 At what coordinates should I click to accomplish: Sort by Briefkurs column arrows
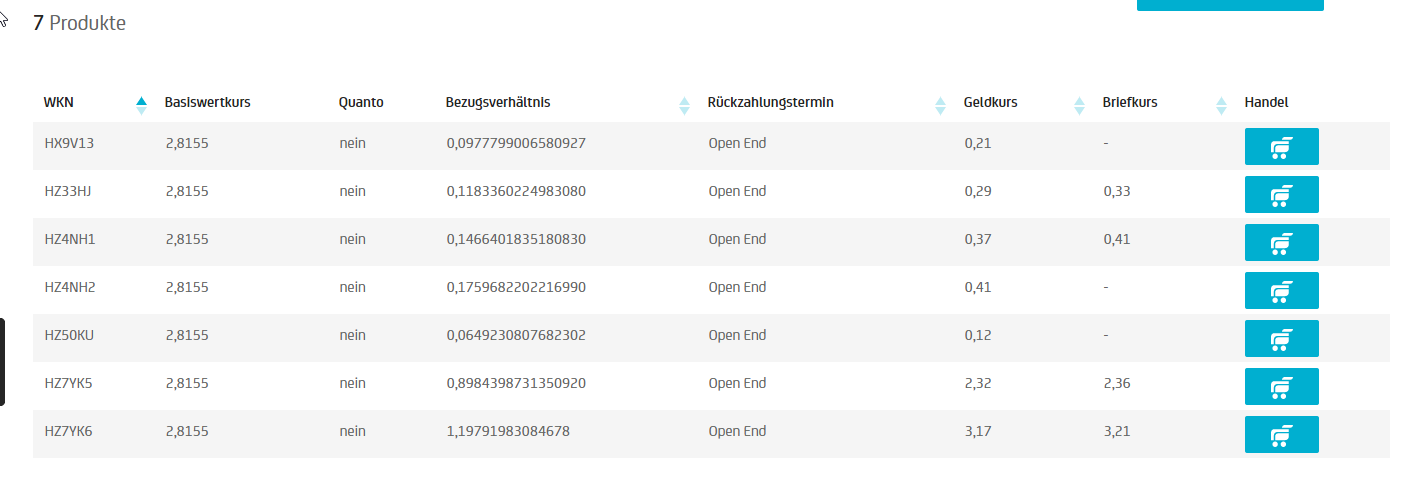click(1221, 104)
